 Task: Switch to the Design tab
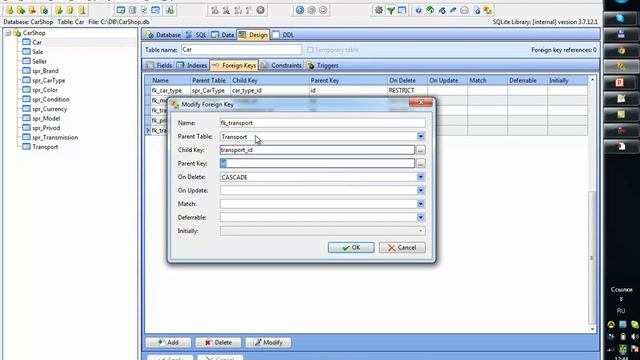coord(253,35)
